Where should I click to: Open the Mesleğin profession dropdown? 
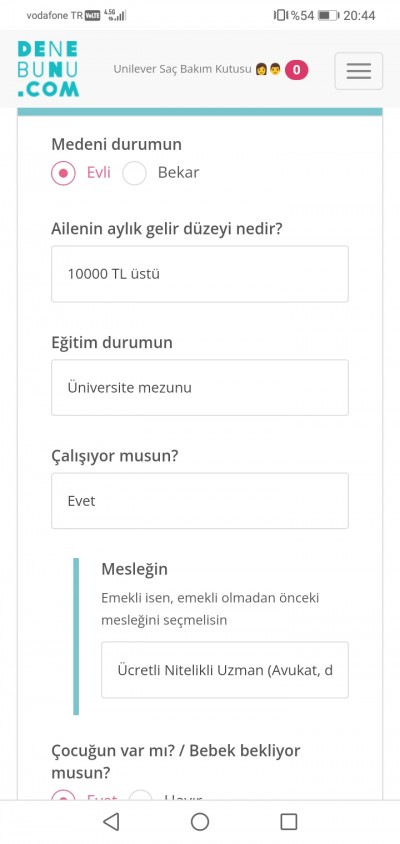pos(225,670)
